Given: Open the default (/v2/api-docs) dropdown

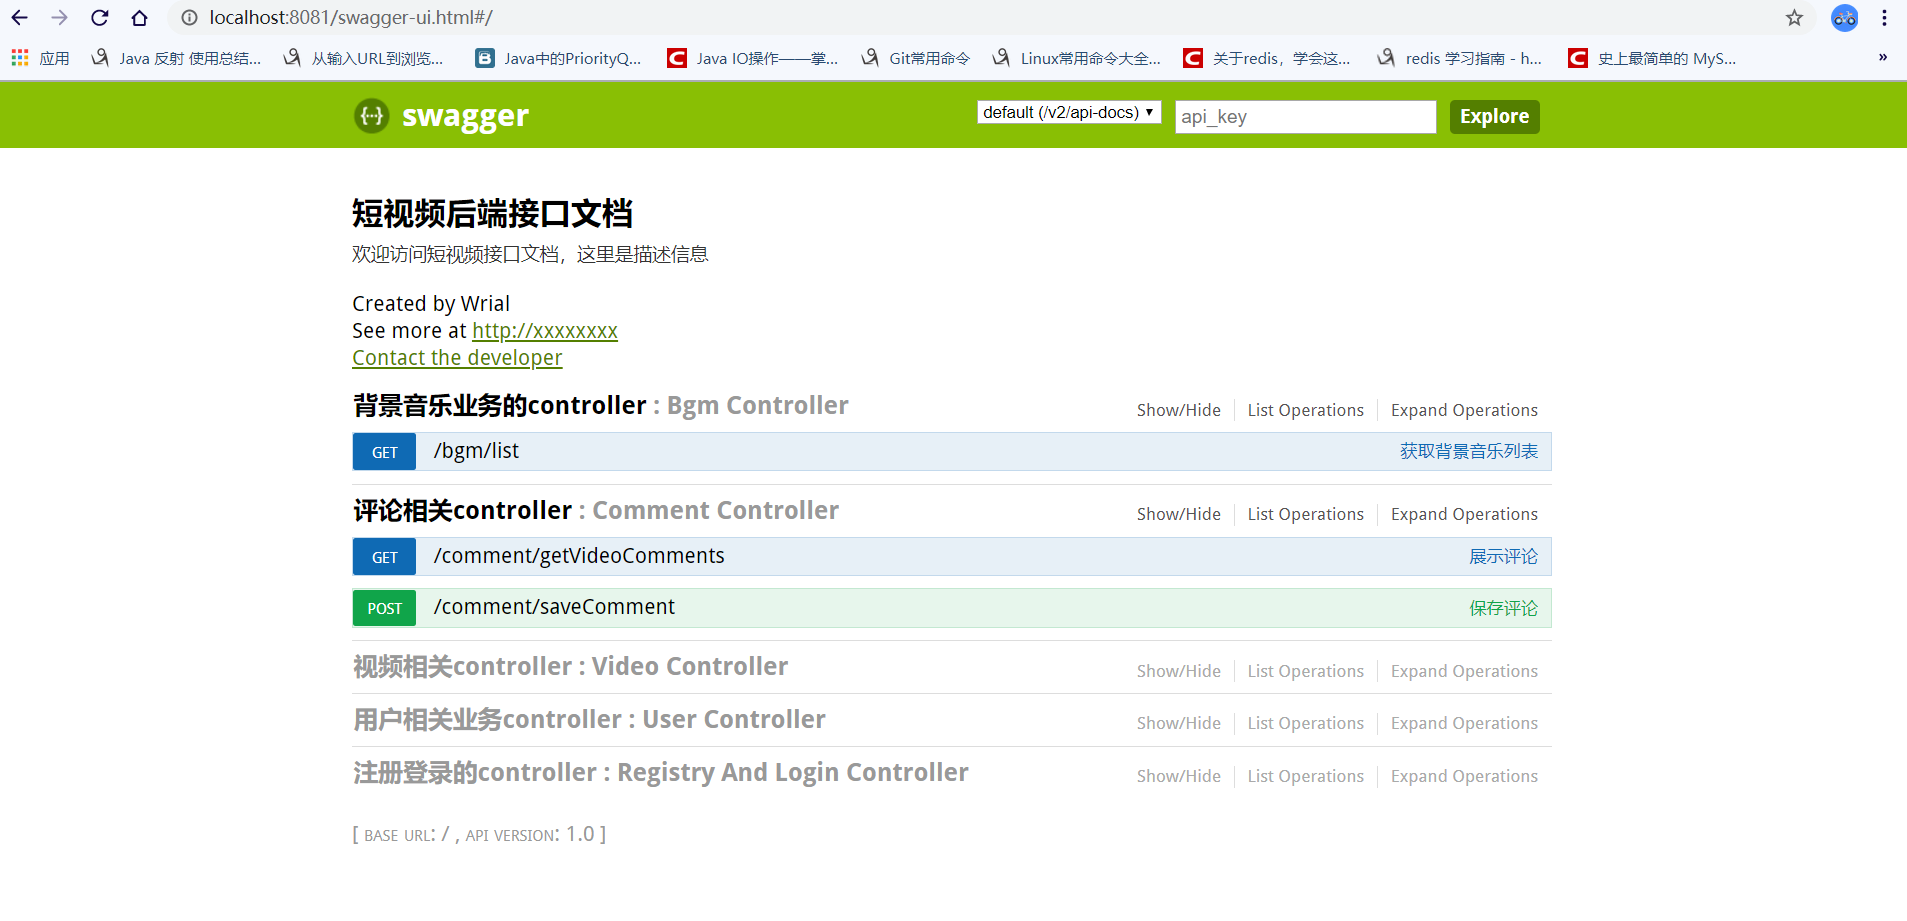Looking at the screenshot, I should (1069, 113).
